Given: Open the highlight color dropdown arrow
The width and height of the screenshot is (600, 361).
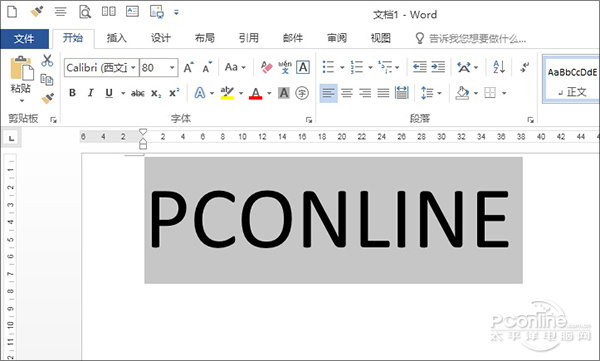Looking at the screenshot, I should pos(241,93).
